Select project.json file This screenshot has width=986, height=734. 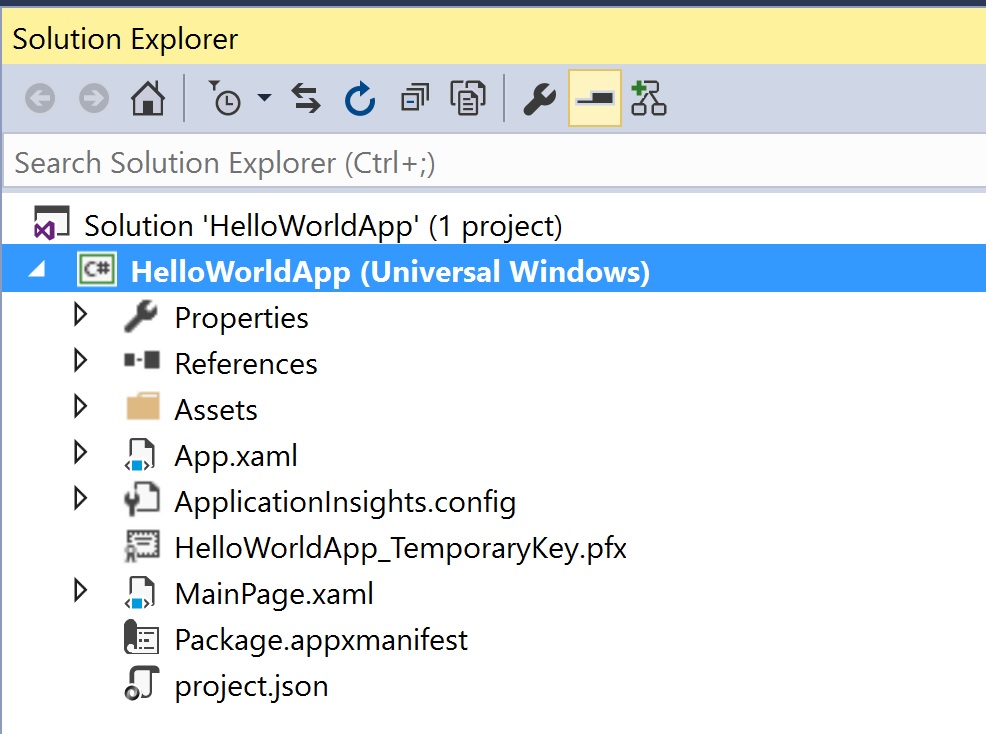(252, 686)
